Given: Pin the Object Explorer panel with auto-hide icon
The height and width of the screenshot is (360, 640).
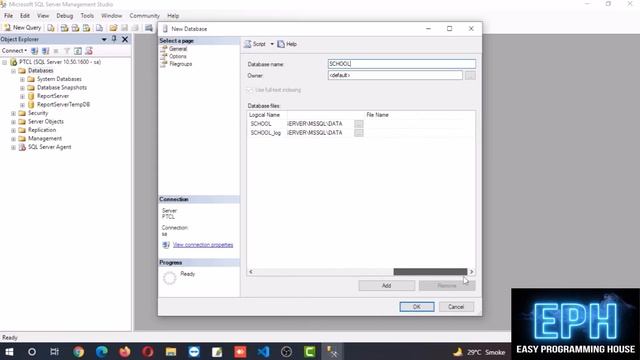Looking at the screenshot, I should point(114,39).
